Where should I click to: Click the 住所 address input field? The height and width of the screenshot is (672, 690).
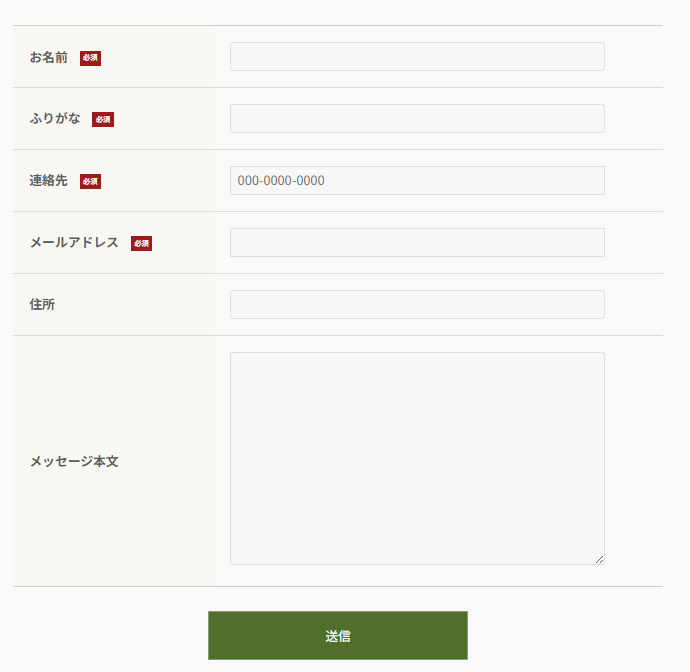[x=417, y=305]
